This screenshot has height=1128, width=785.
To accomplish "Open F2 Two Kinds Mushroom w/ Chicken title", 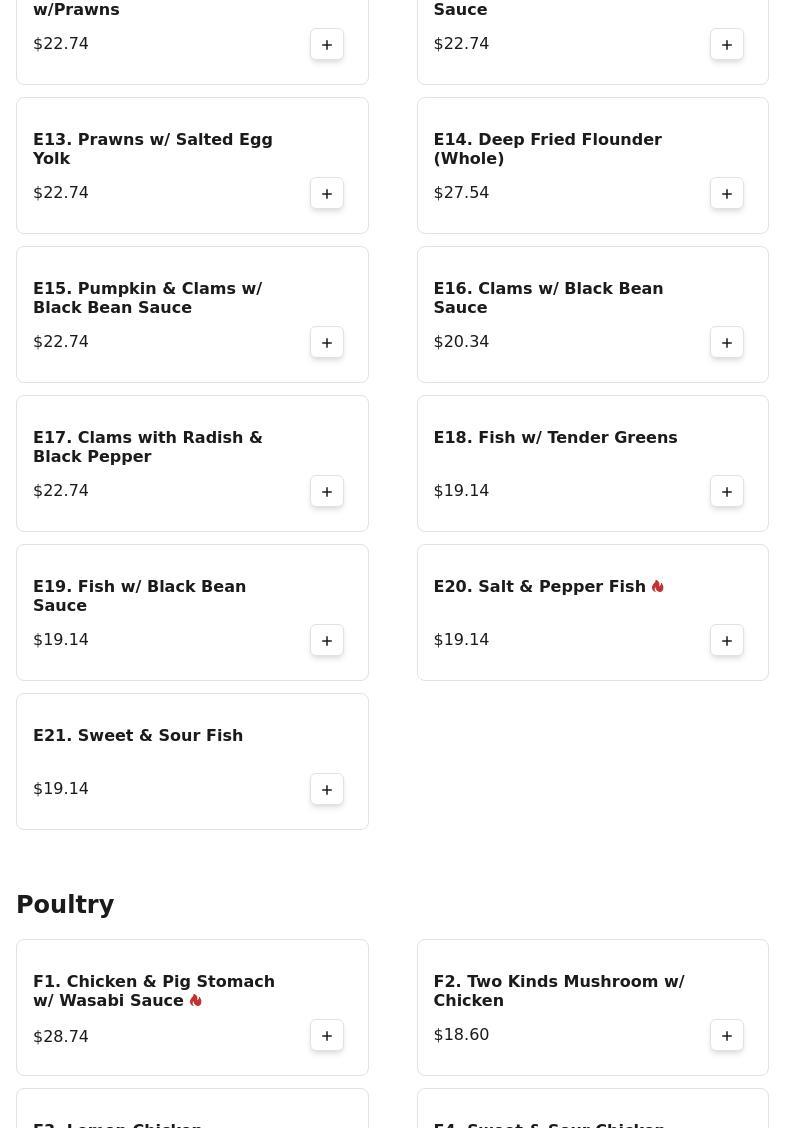I will [559, 991].
